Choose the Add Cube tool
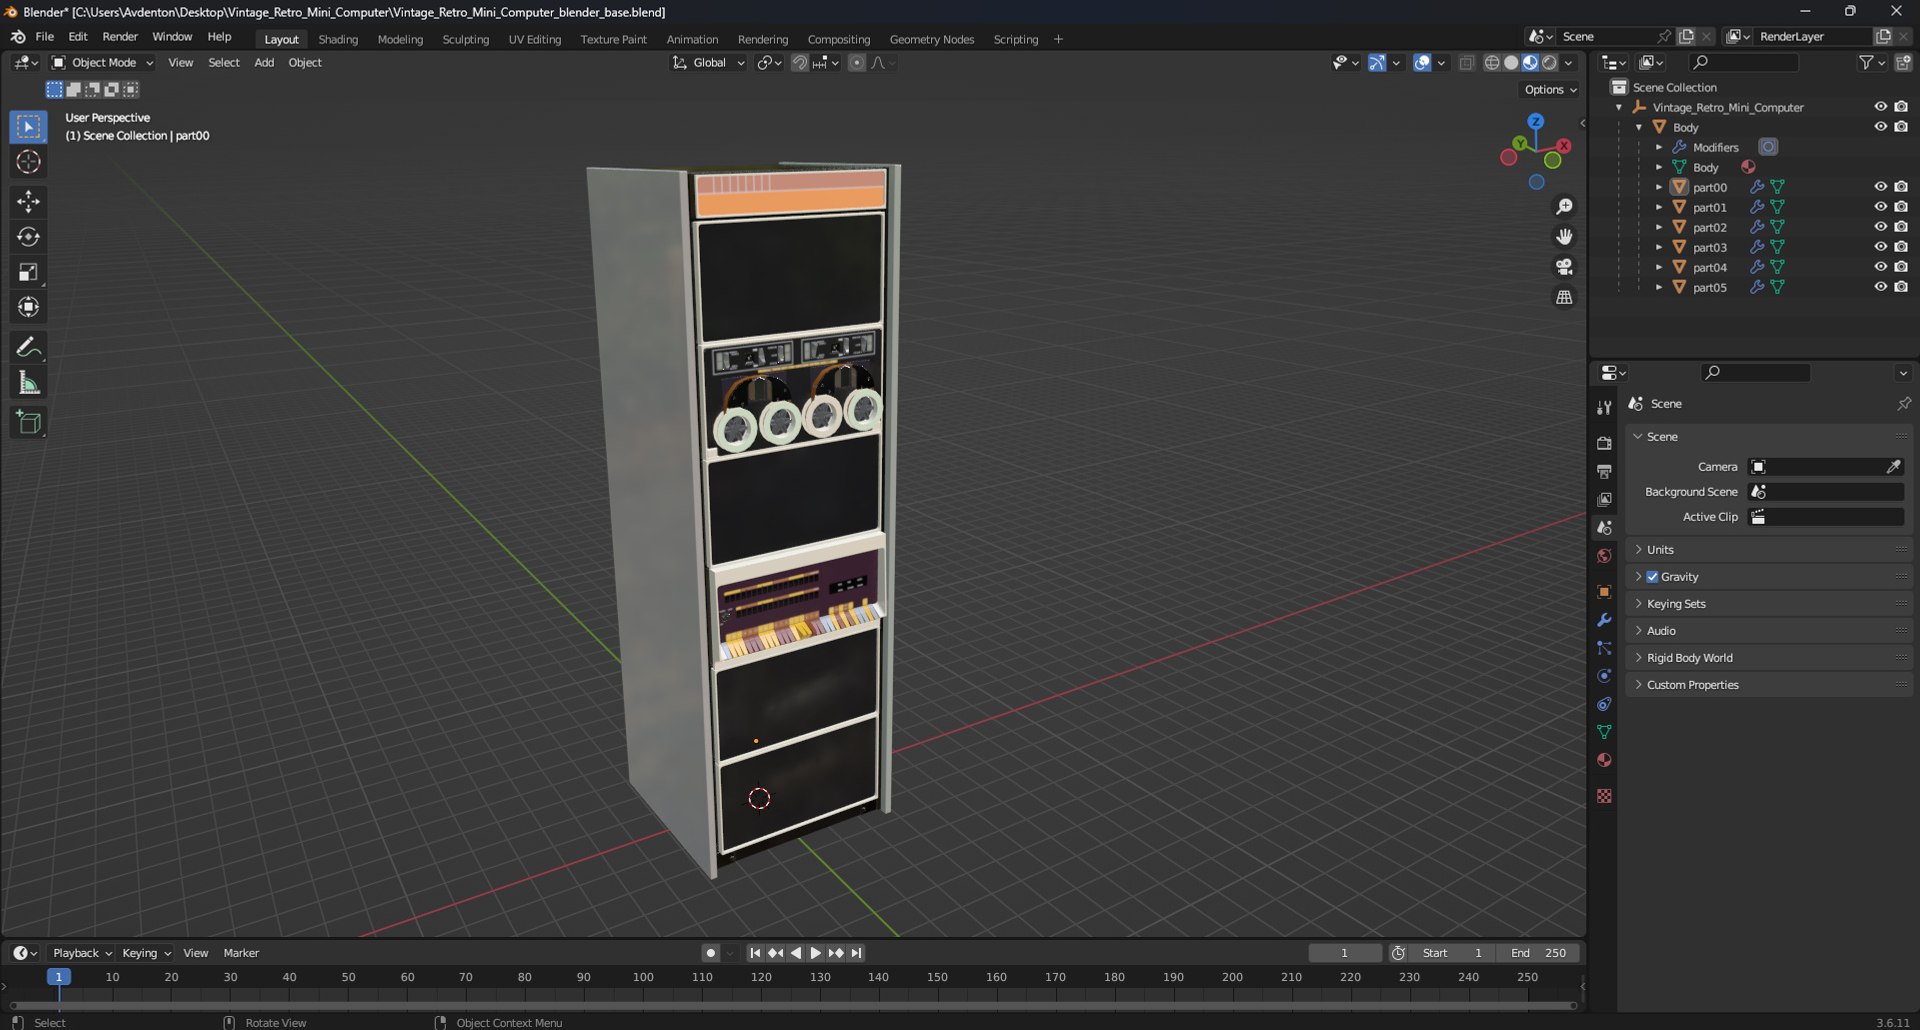 click(x=28, y=423)
